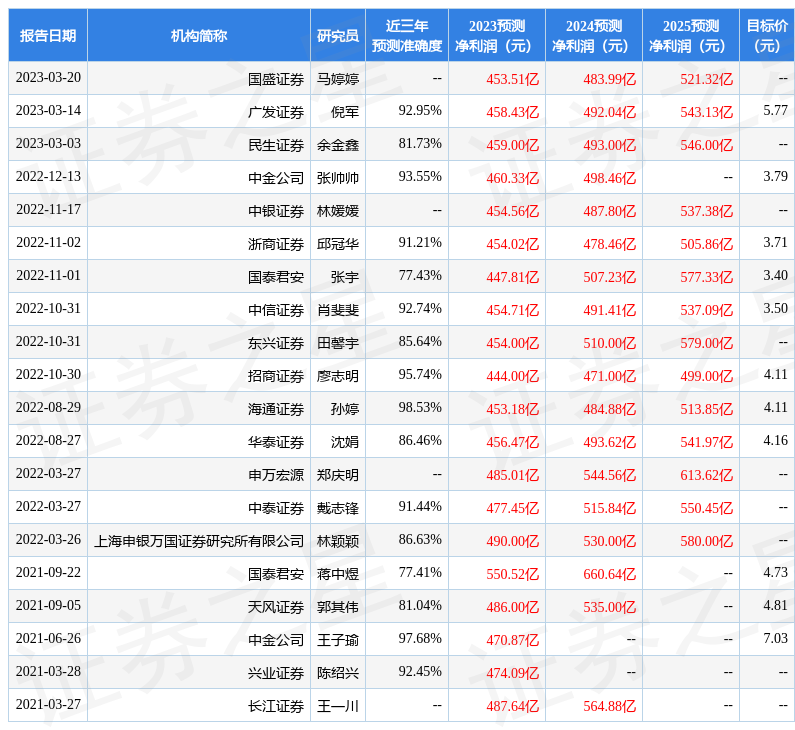Select the value 505.86亿
The image size is (795, 730).
coord(707,244)
